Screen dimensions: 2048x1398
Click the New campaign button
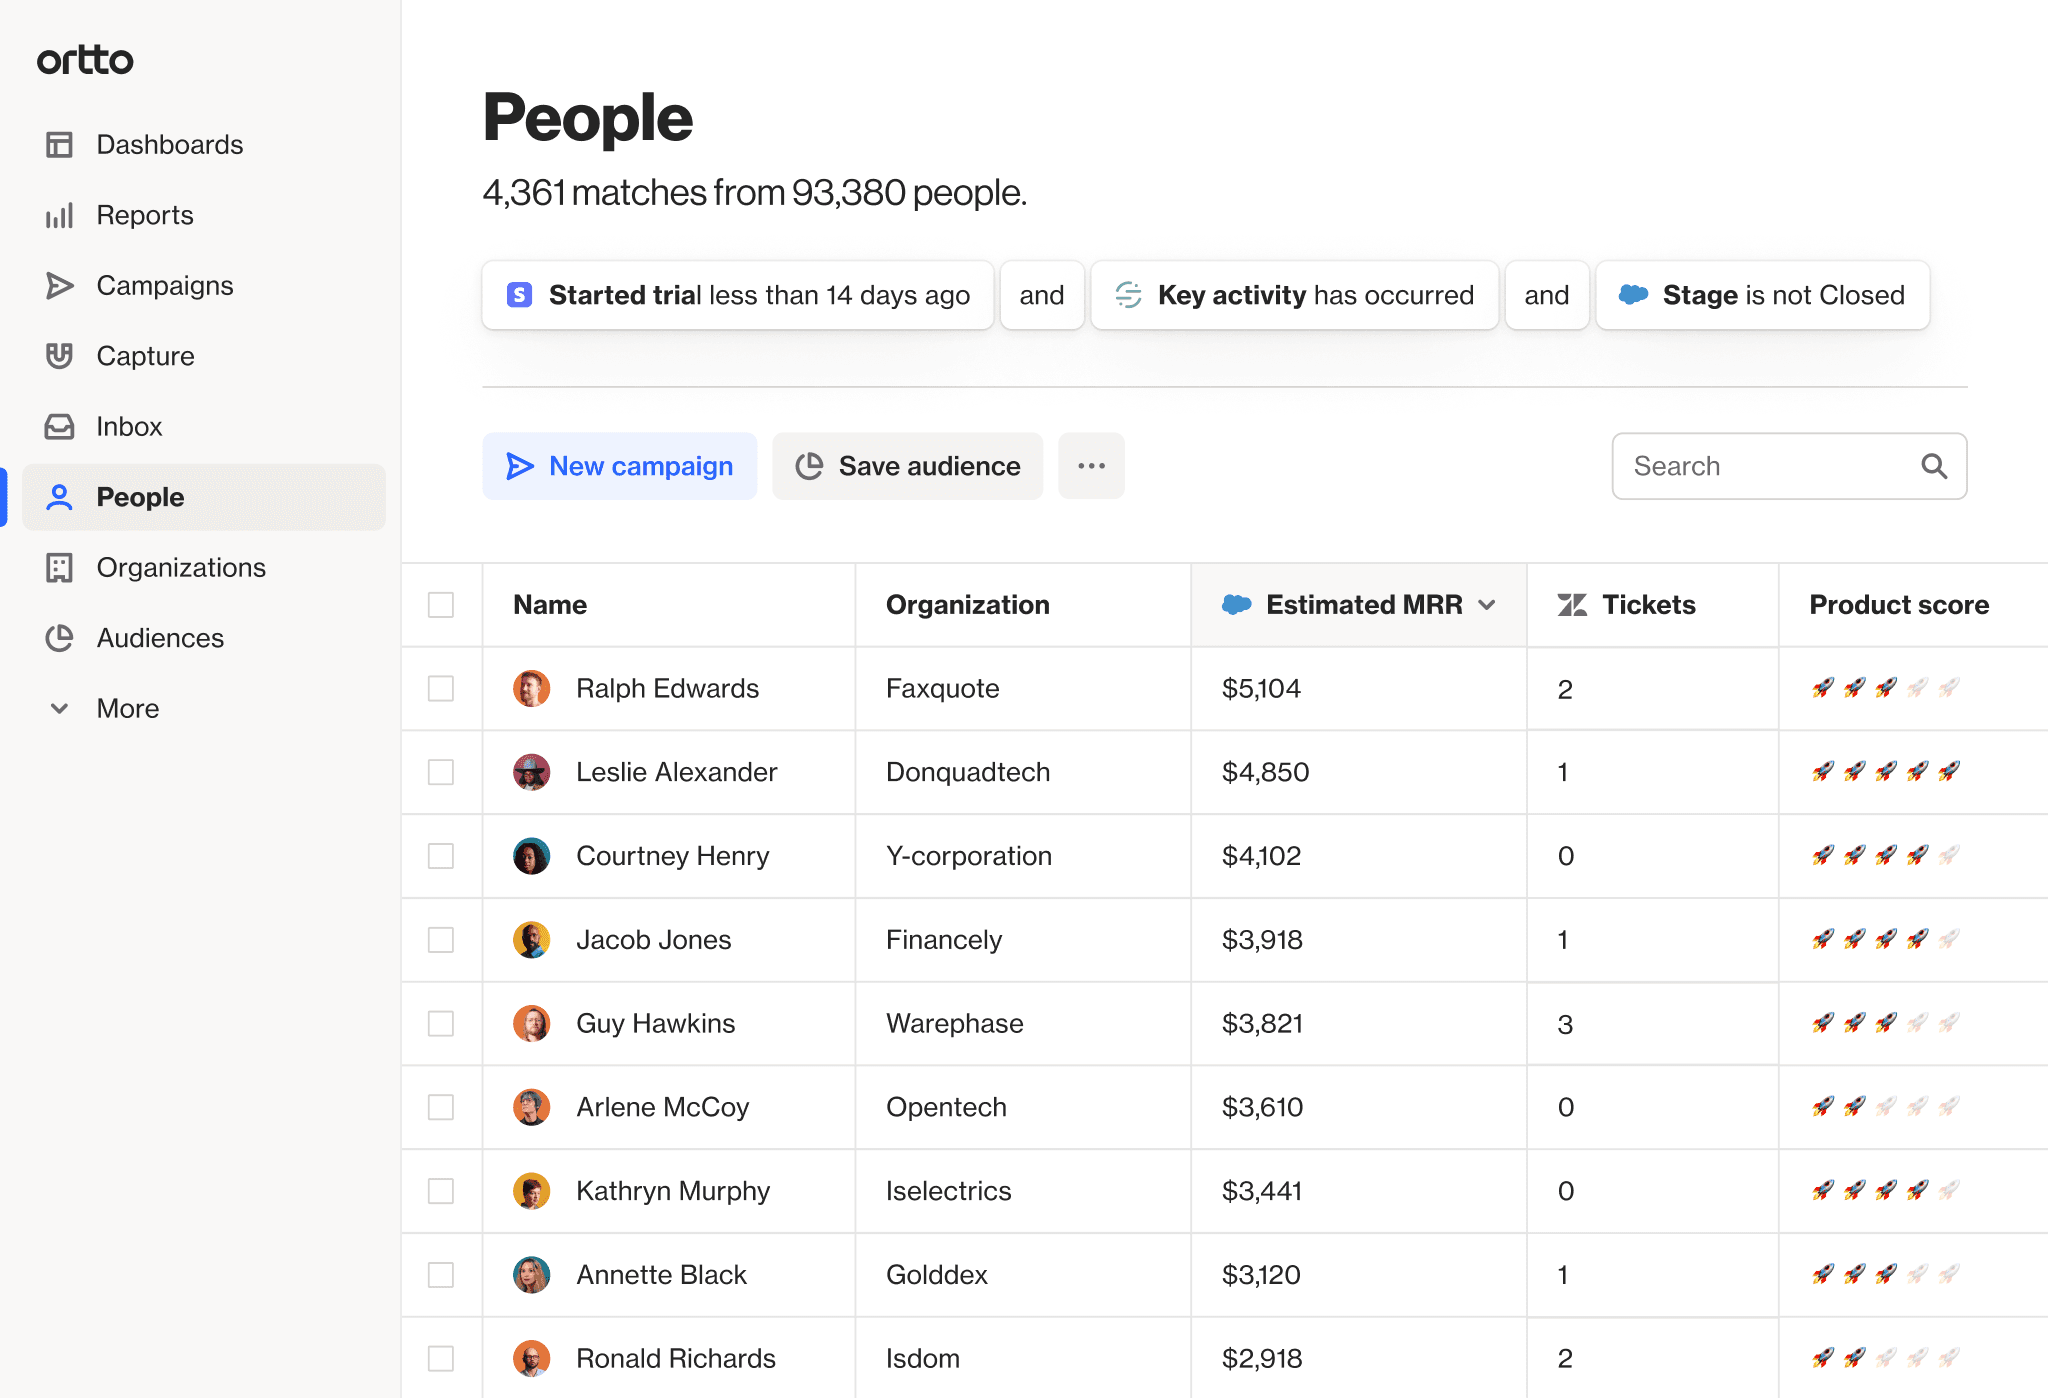tap(620, 466)
